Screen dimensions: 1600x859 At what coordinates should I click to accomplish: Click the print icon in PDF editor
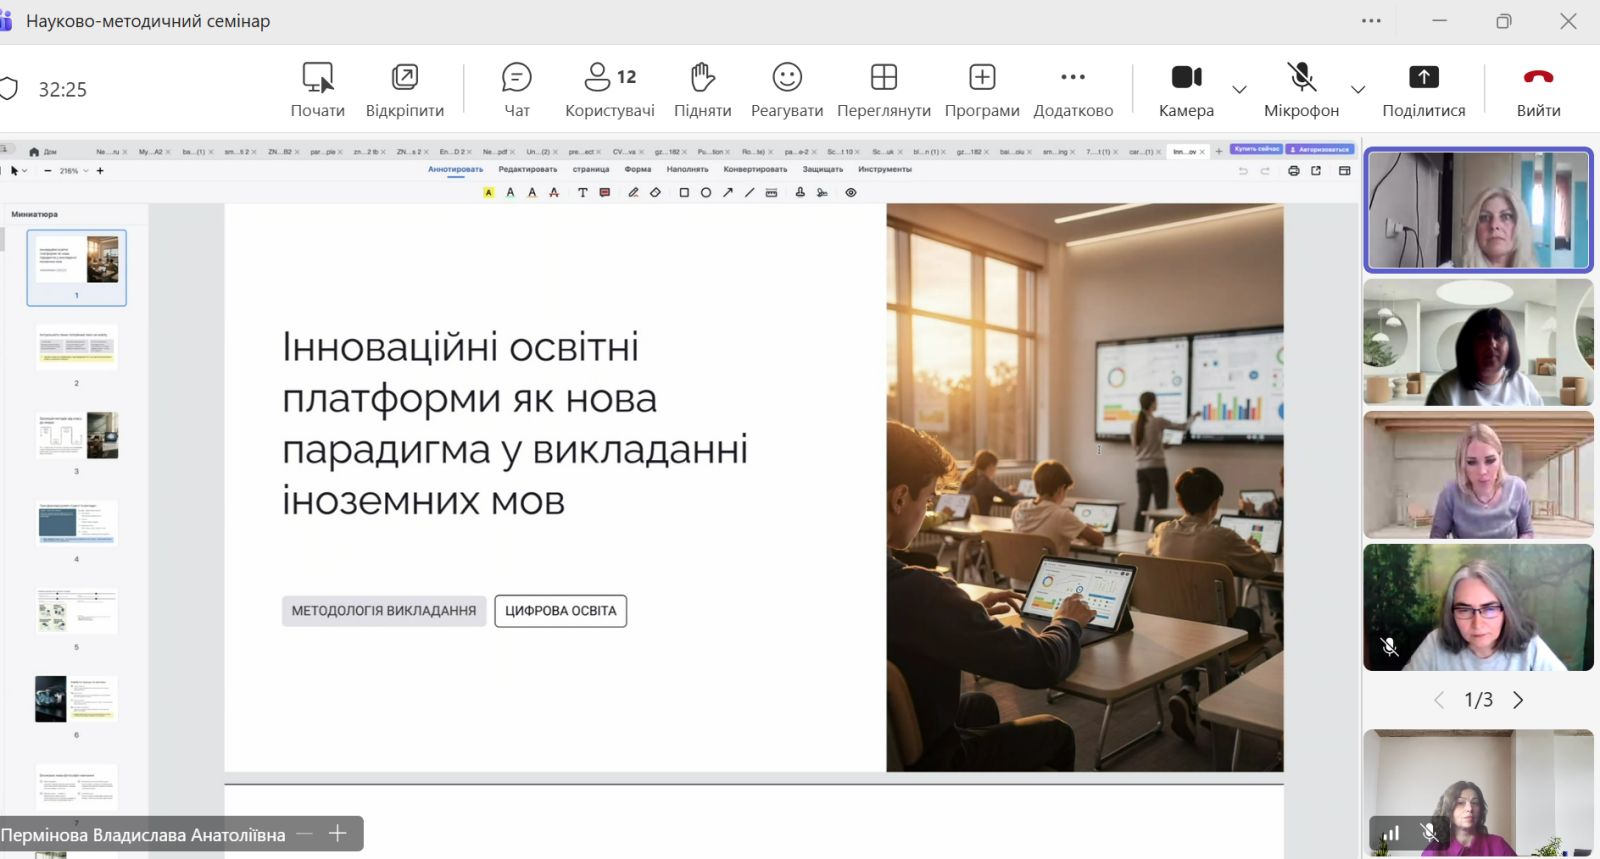[1294, 171]
